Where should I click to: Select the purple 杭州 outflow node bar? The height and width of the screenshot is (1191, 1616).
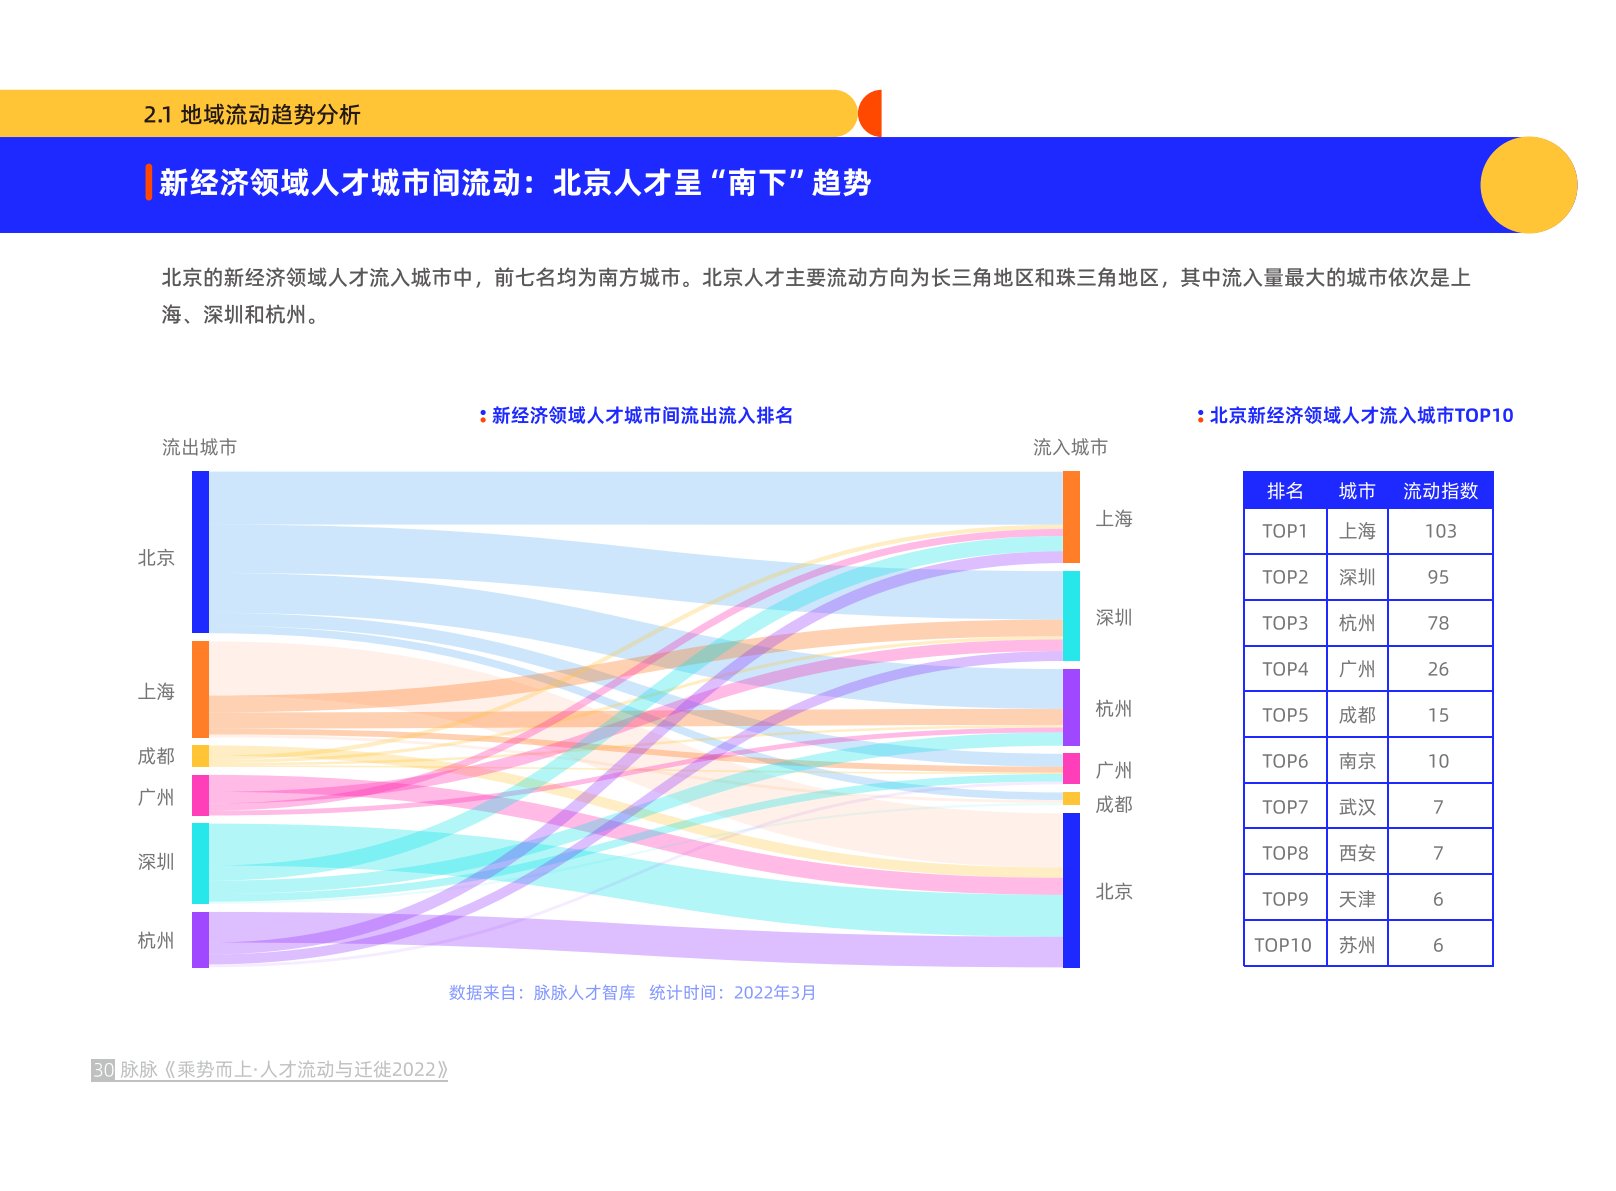pyautogui.click(x=200, y=939)
